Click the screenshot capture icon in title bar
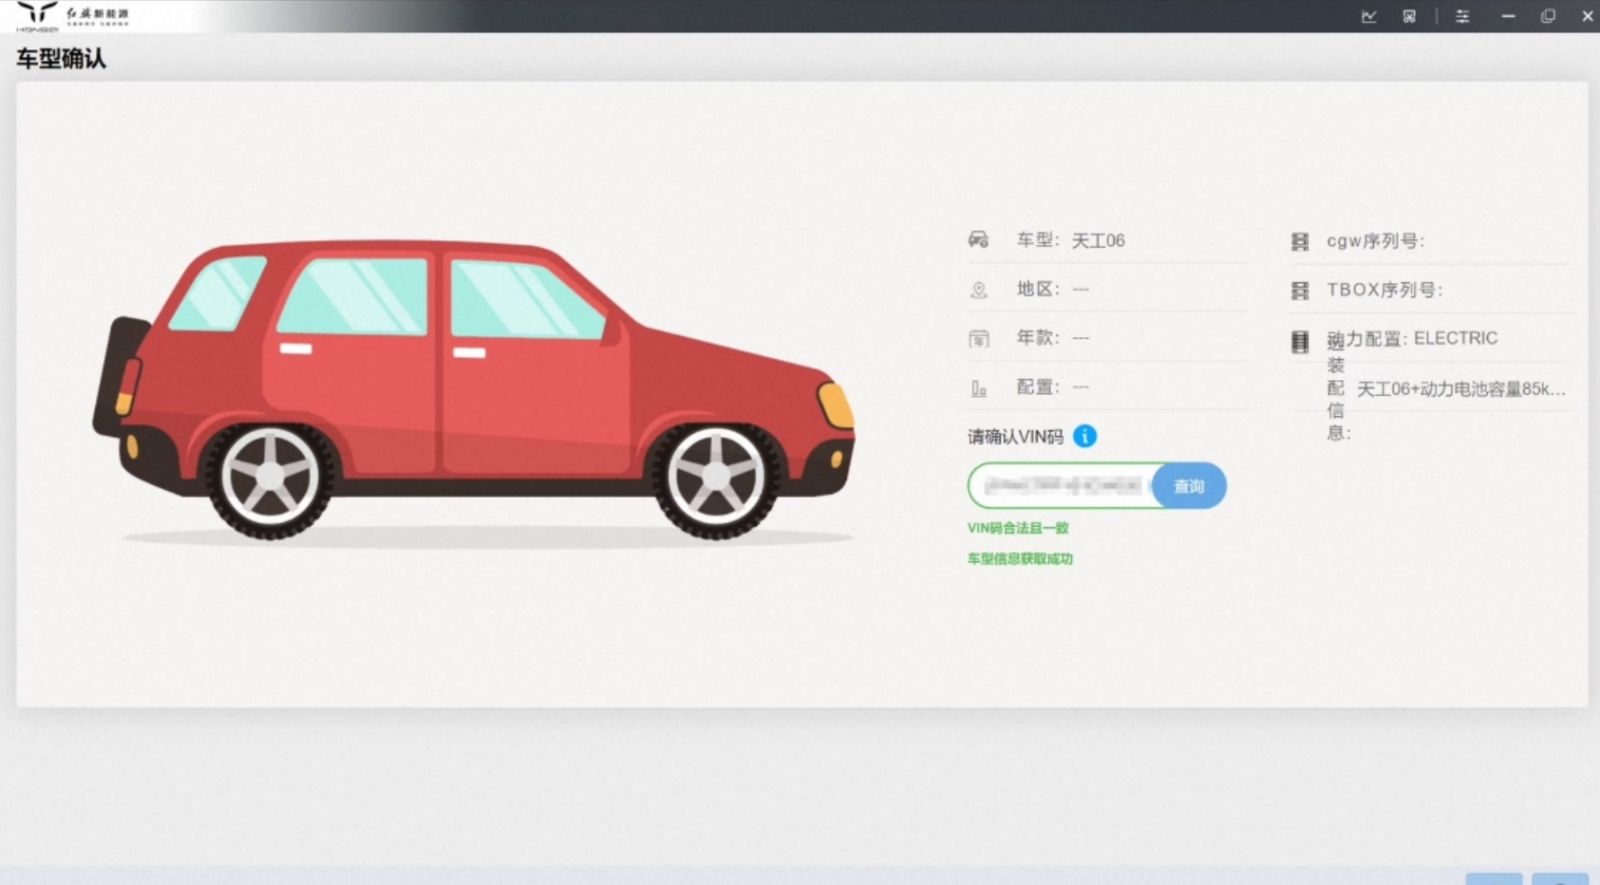This screenshot has height=885, width=1600. tap(1409, 16)
